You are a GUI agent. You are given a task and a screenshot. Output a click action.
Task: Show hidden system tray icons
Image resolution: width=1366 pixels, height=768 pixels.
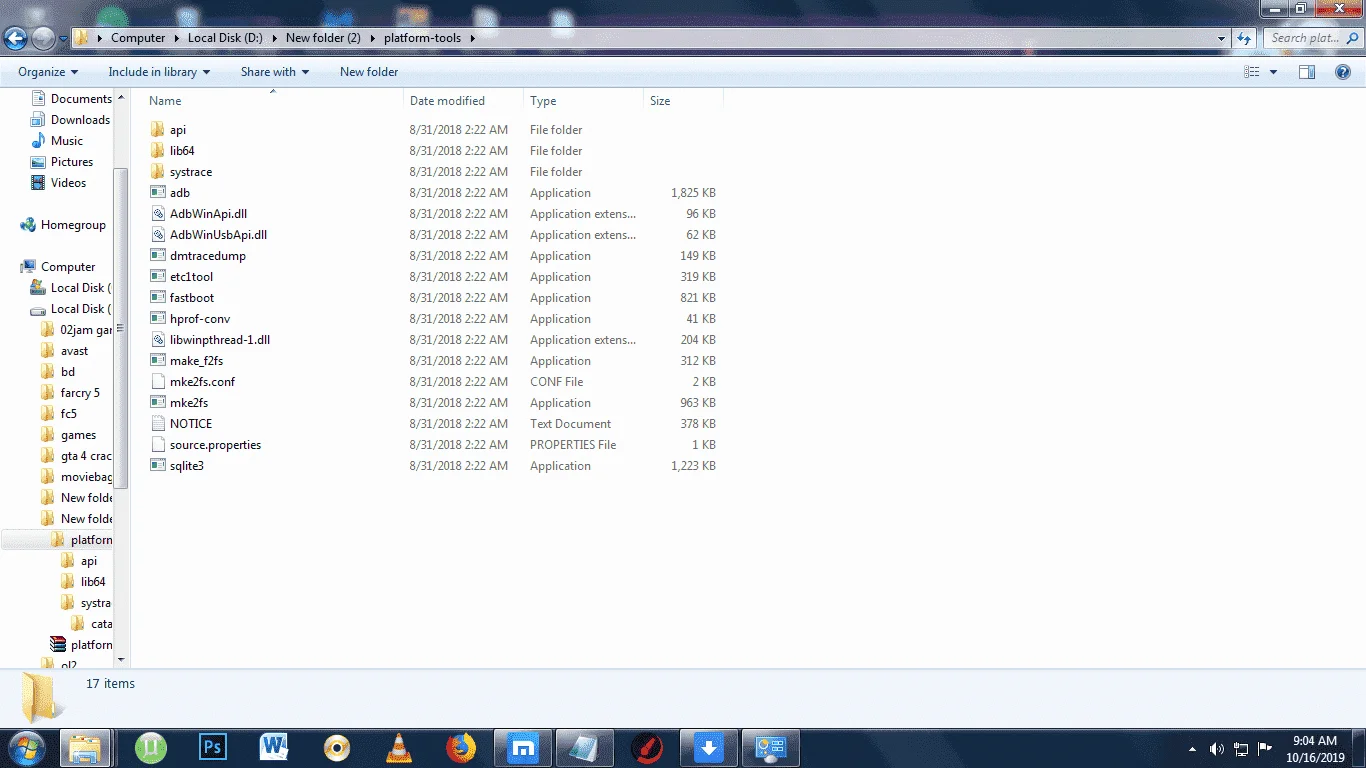point(1192,749)
